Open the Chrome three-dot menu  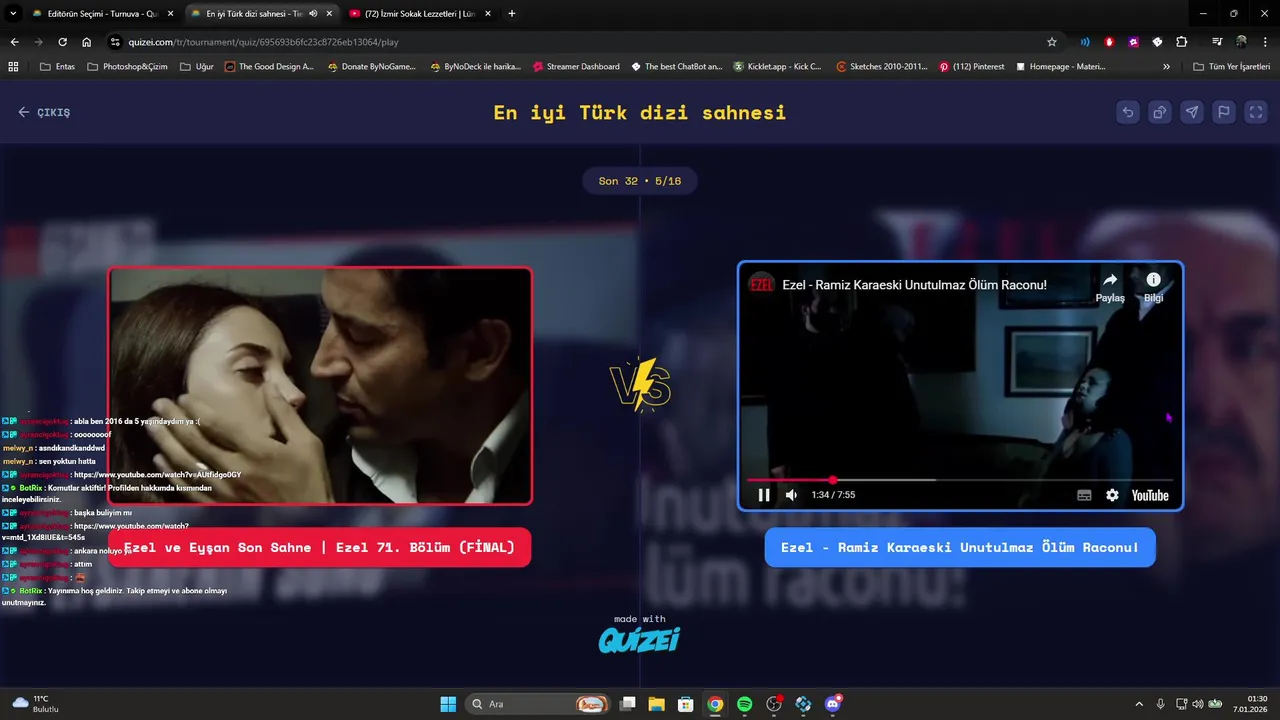pyautogui.click(x=1265, y=42)
